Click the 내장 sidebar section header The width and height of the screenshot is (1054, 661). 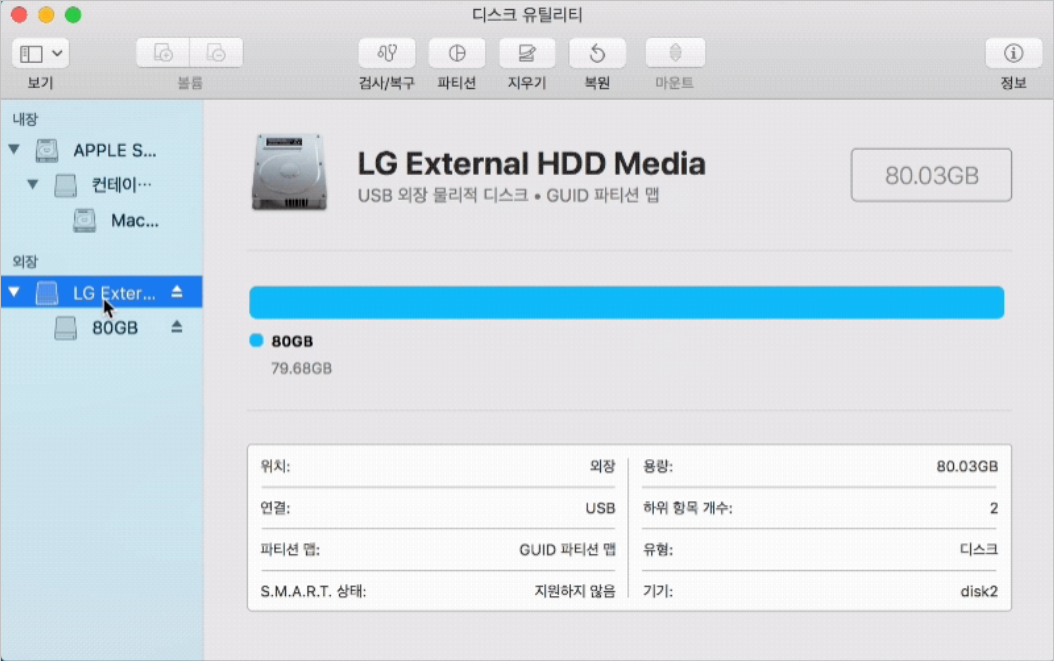click(26, 119)
